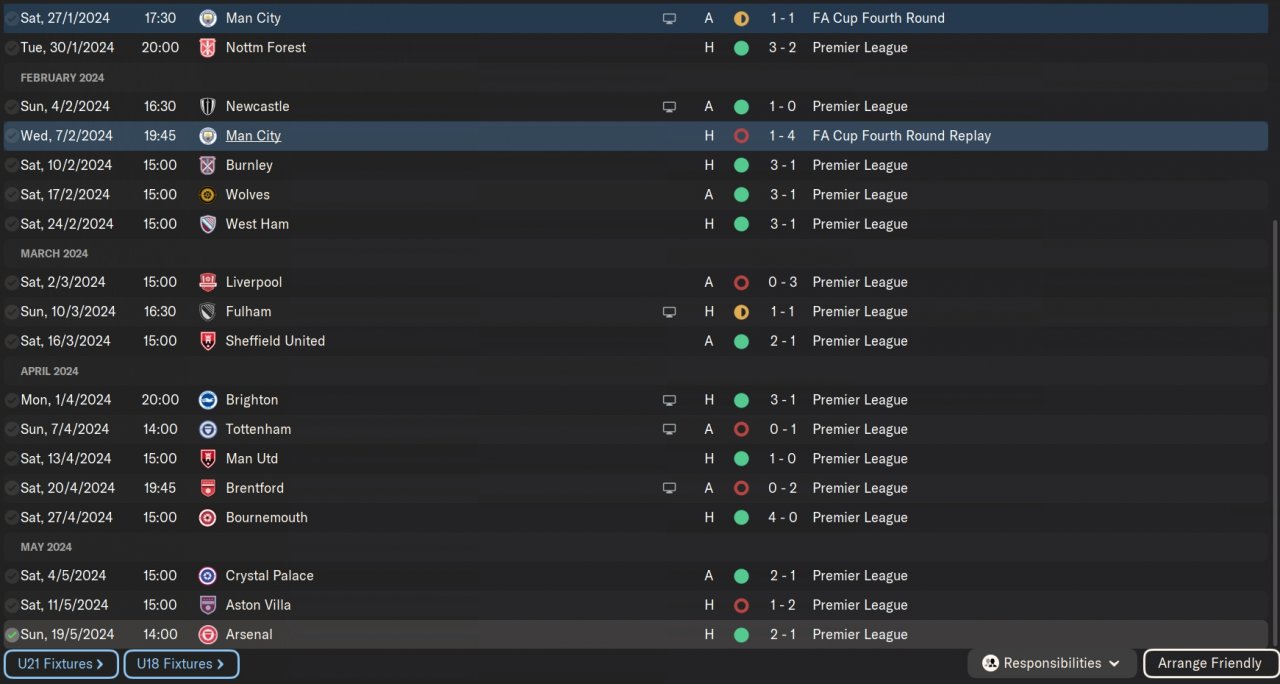Open the 1 - 4 FA Cup replay score
The image size is (1280, 684).
tap(782, 136)
